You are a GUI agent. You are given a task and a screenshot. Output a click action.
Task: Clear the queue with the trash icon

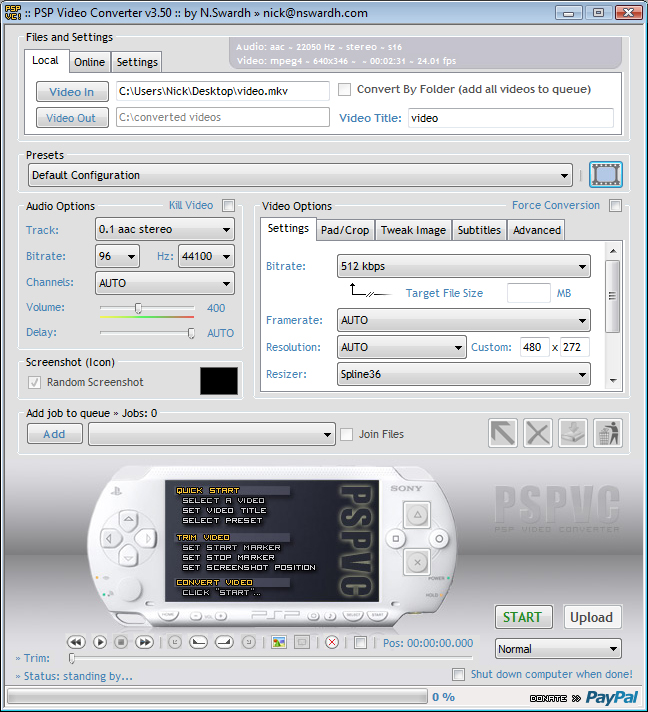(608, 433)
